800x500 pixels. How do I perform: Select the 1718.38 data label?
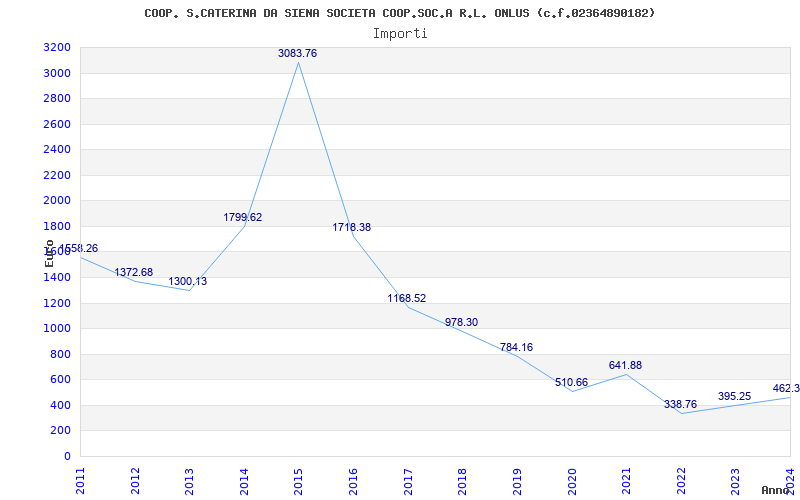(352, 228)
